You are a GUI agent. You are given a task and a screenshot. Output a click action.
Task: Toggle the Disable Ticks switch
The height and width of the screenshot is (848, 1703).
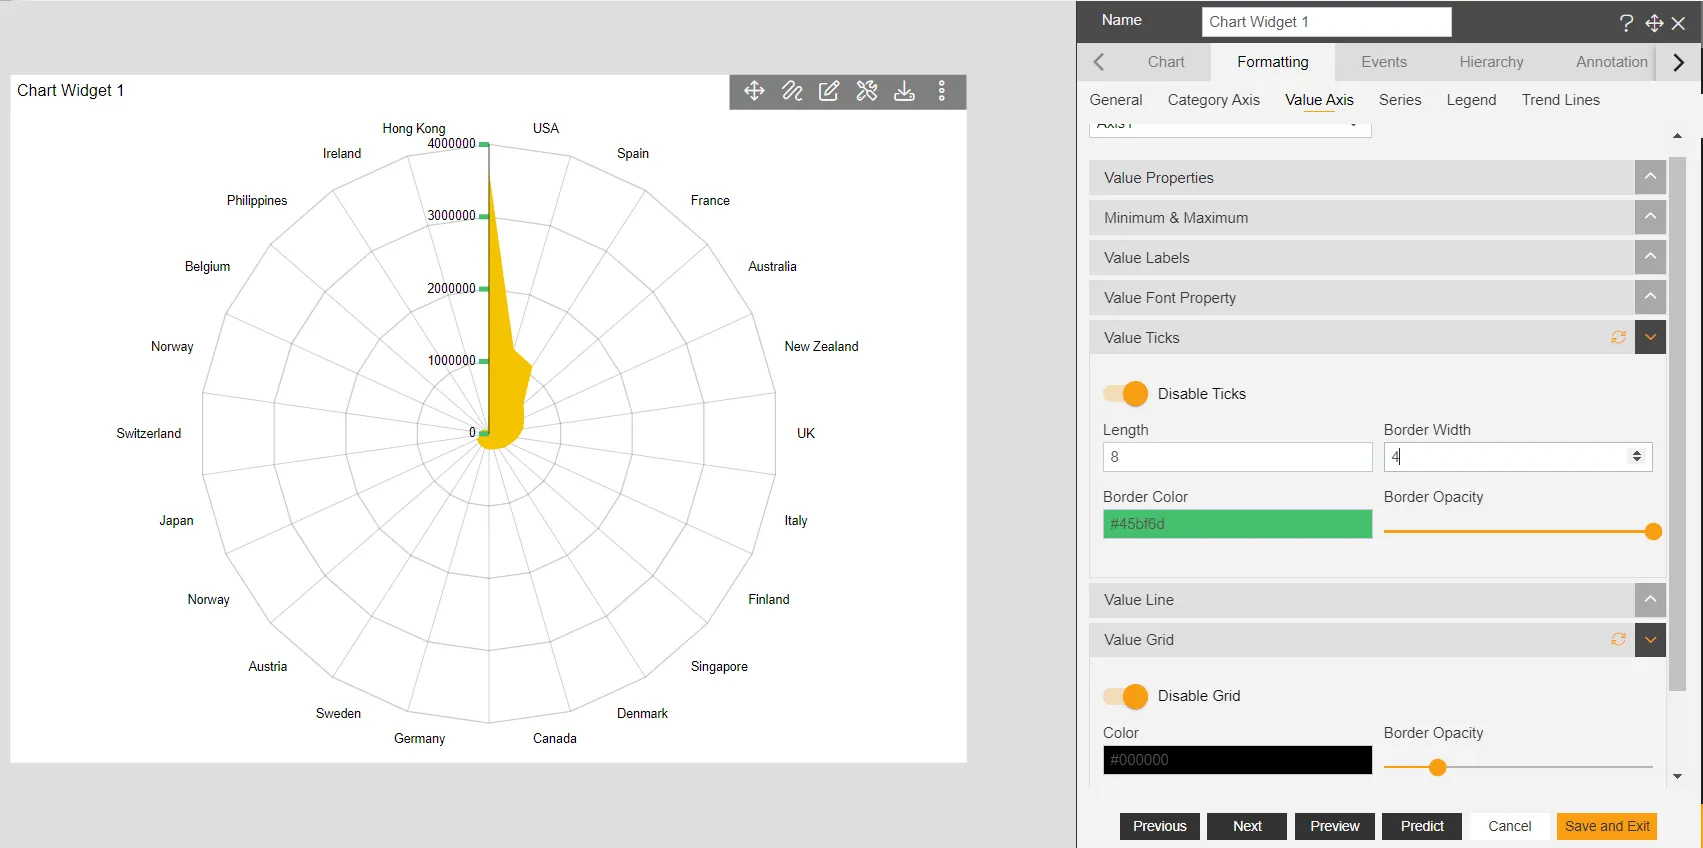1126,394
